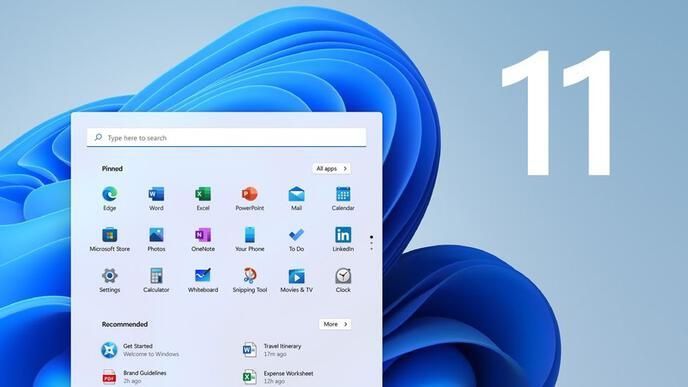The width and height of the screenshot is (688, 387).
Task: Open the Travel Itinerary recommended document
Action: [x=272, y=350]
